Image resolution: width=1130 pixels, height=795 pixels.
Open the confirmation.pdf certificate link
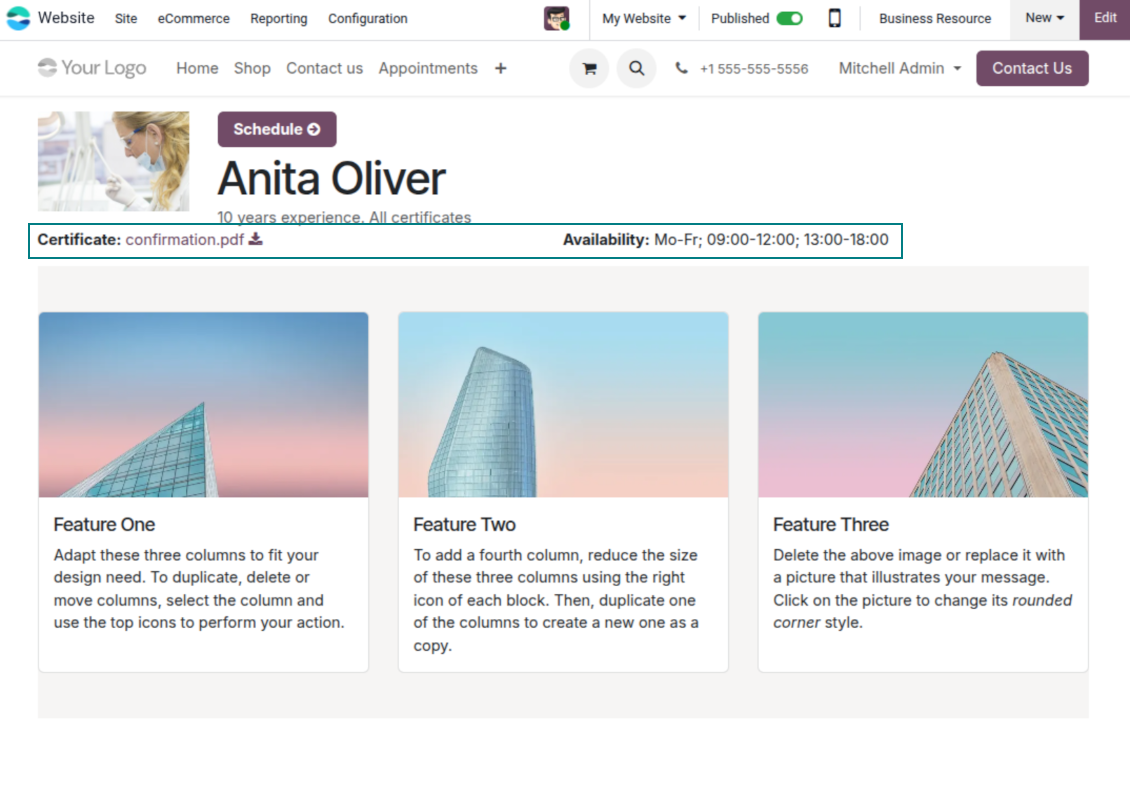click(184, 239)
